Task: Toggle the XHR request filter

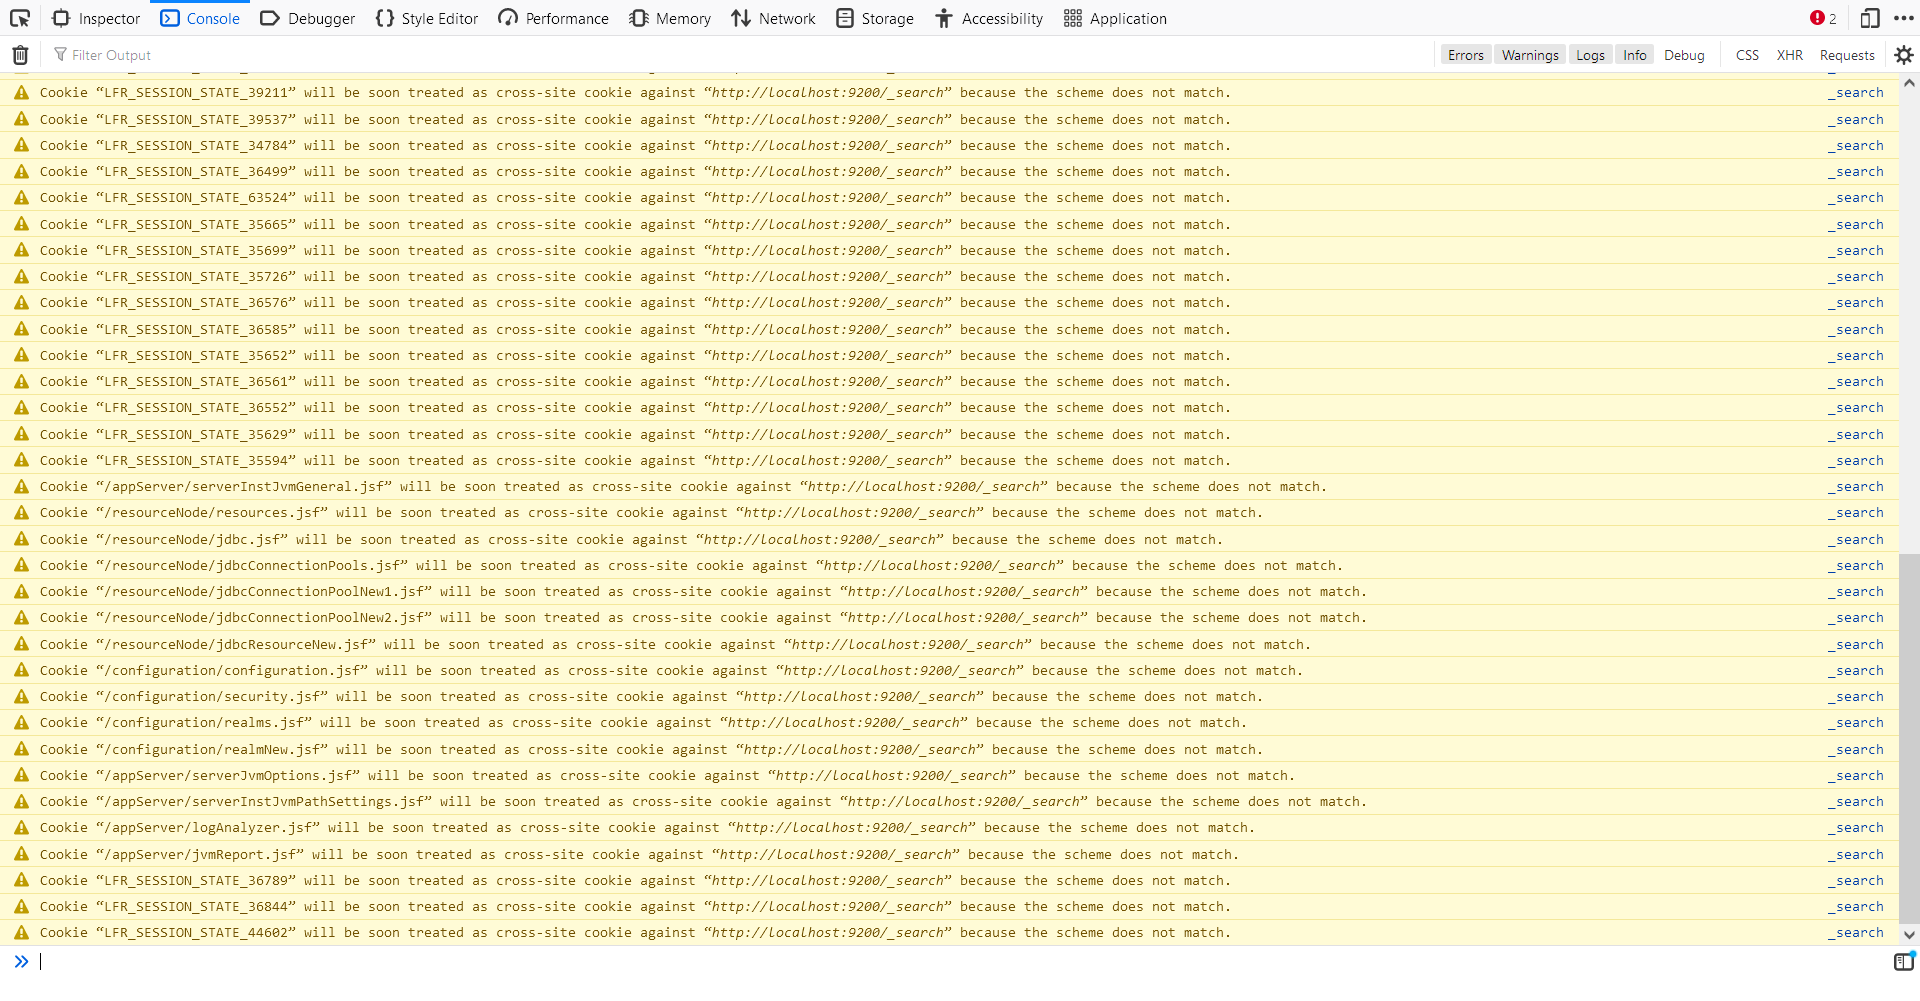Action: pos(1790,55)
